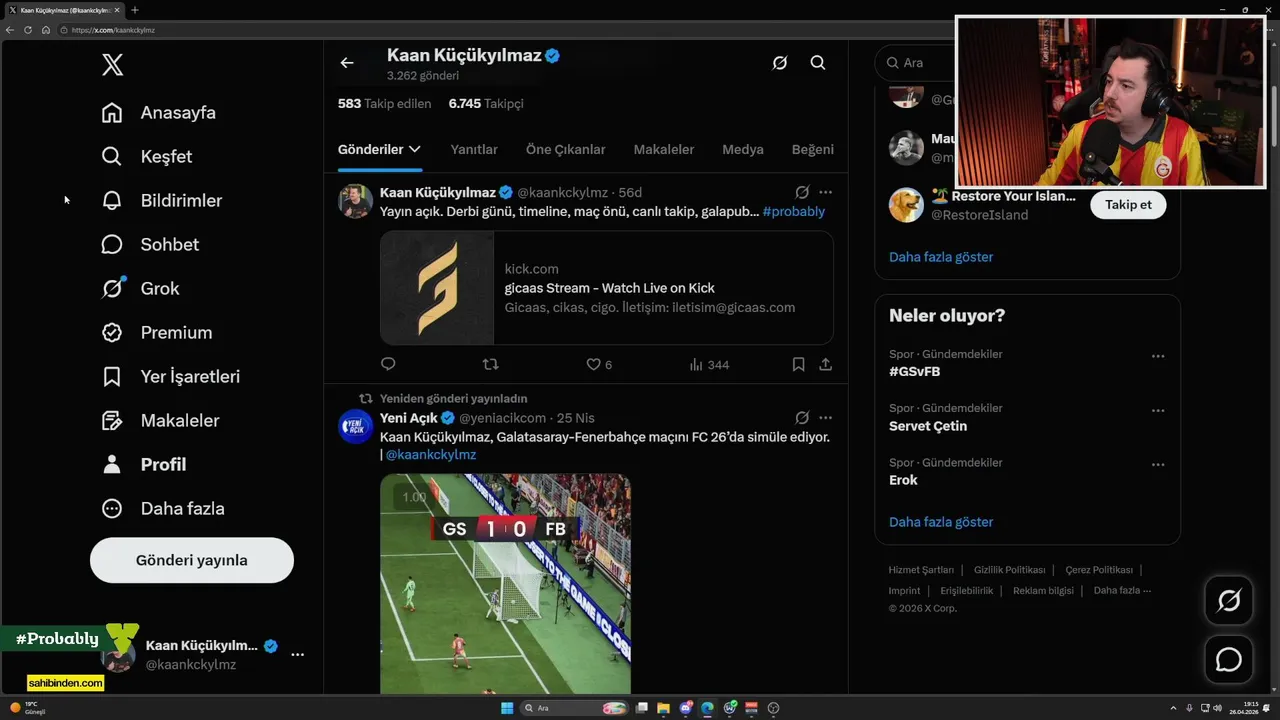Open more options on Yeni Açık post

pyautogui.click(x=825, y=418)
